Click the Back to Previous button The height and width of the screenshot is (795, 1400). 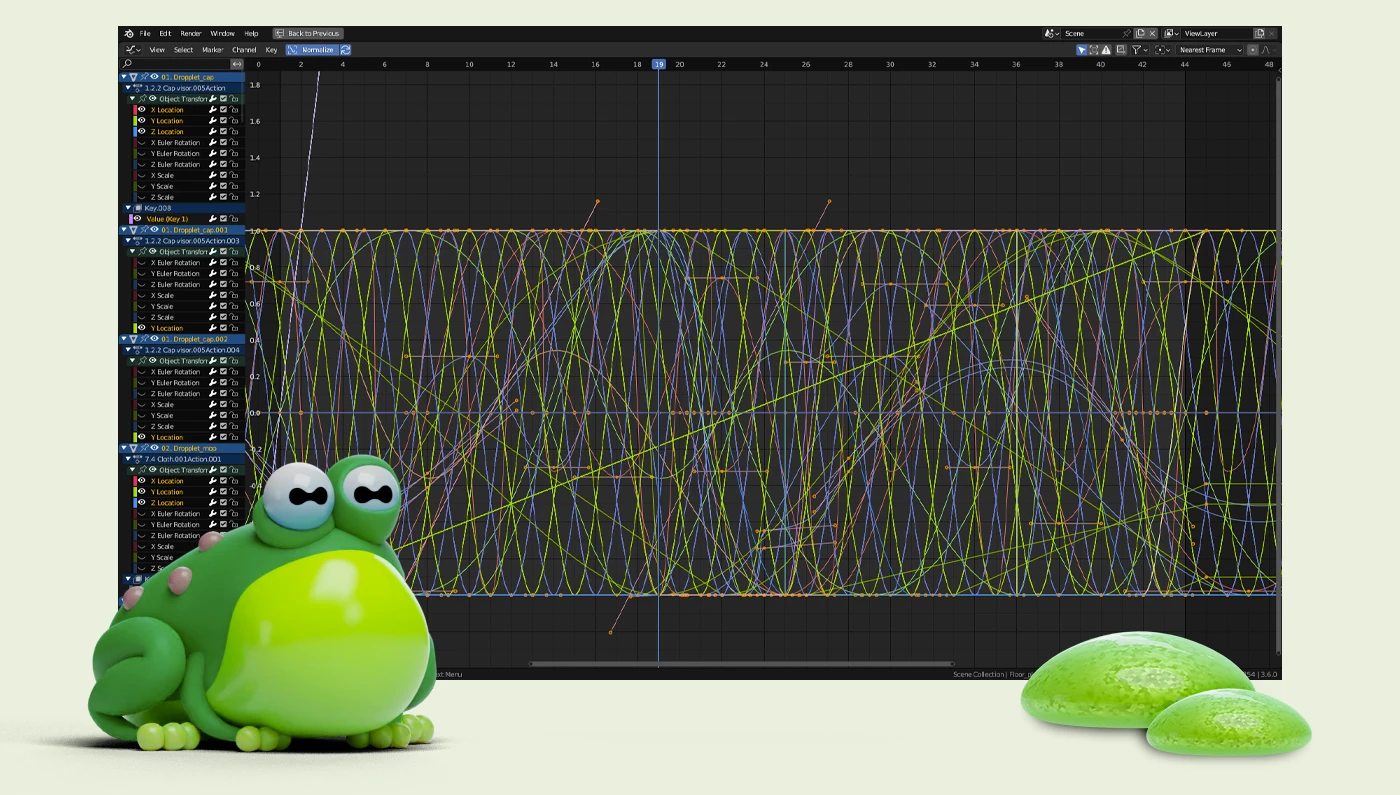tap(308, 33)
